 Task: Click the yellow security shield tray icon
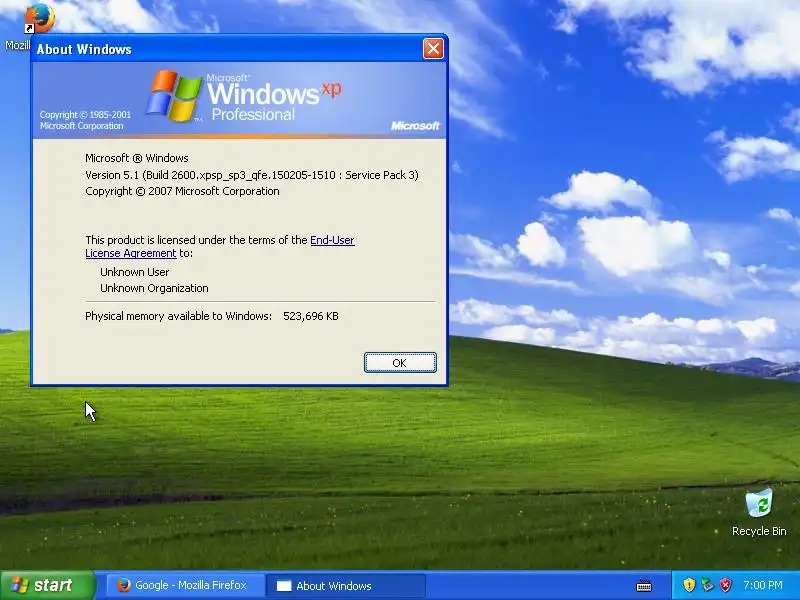point(689,585)
